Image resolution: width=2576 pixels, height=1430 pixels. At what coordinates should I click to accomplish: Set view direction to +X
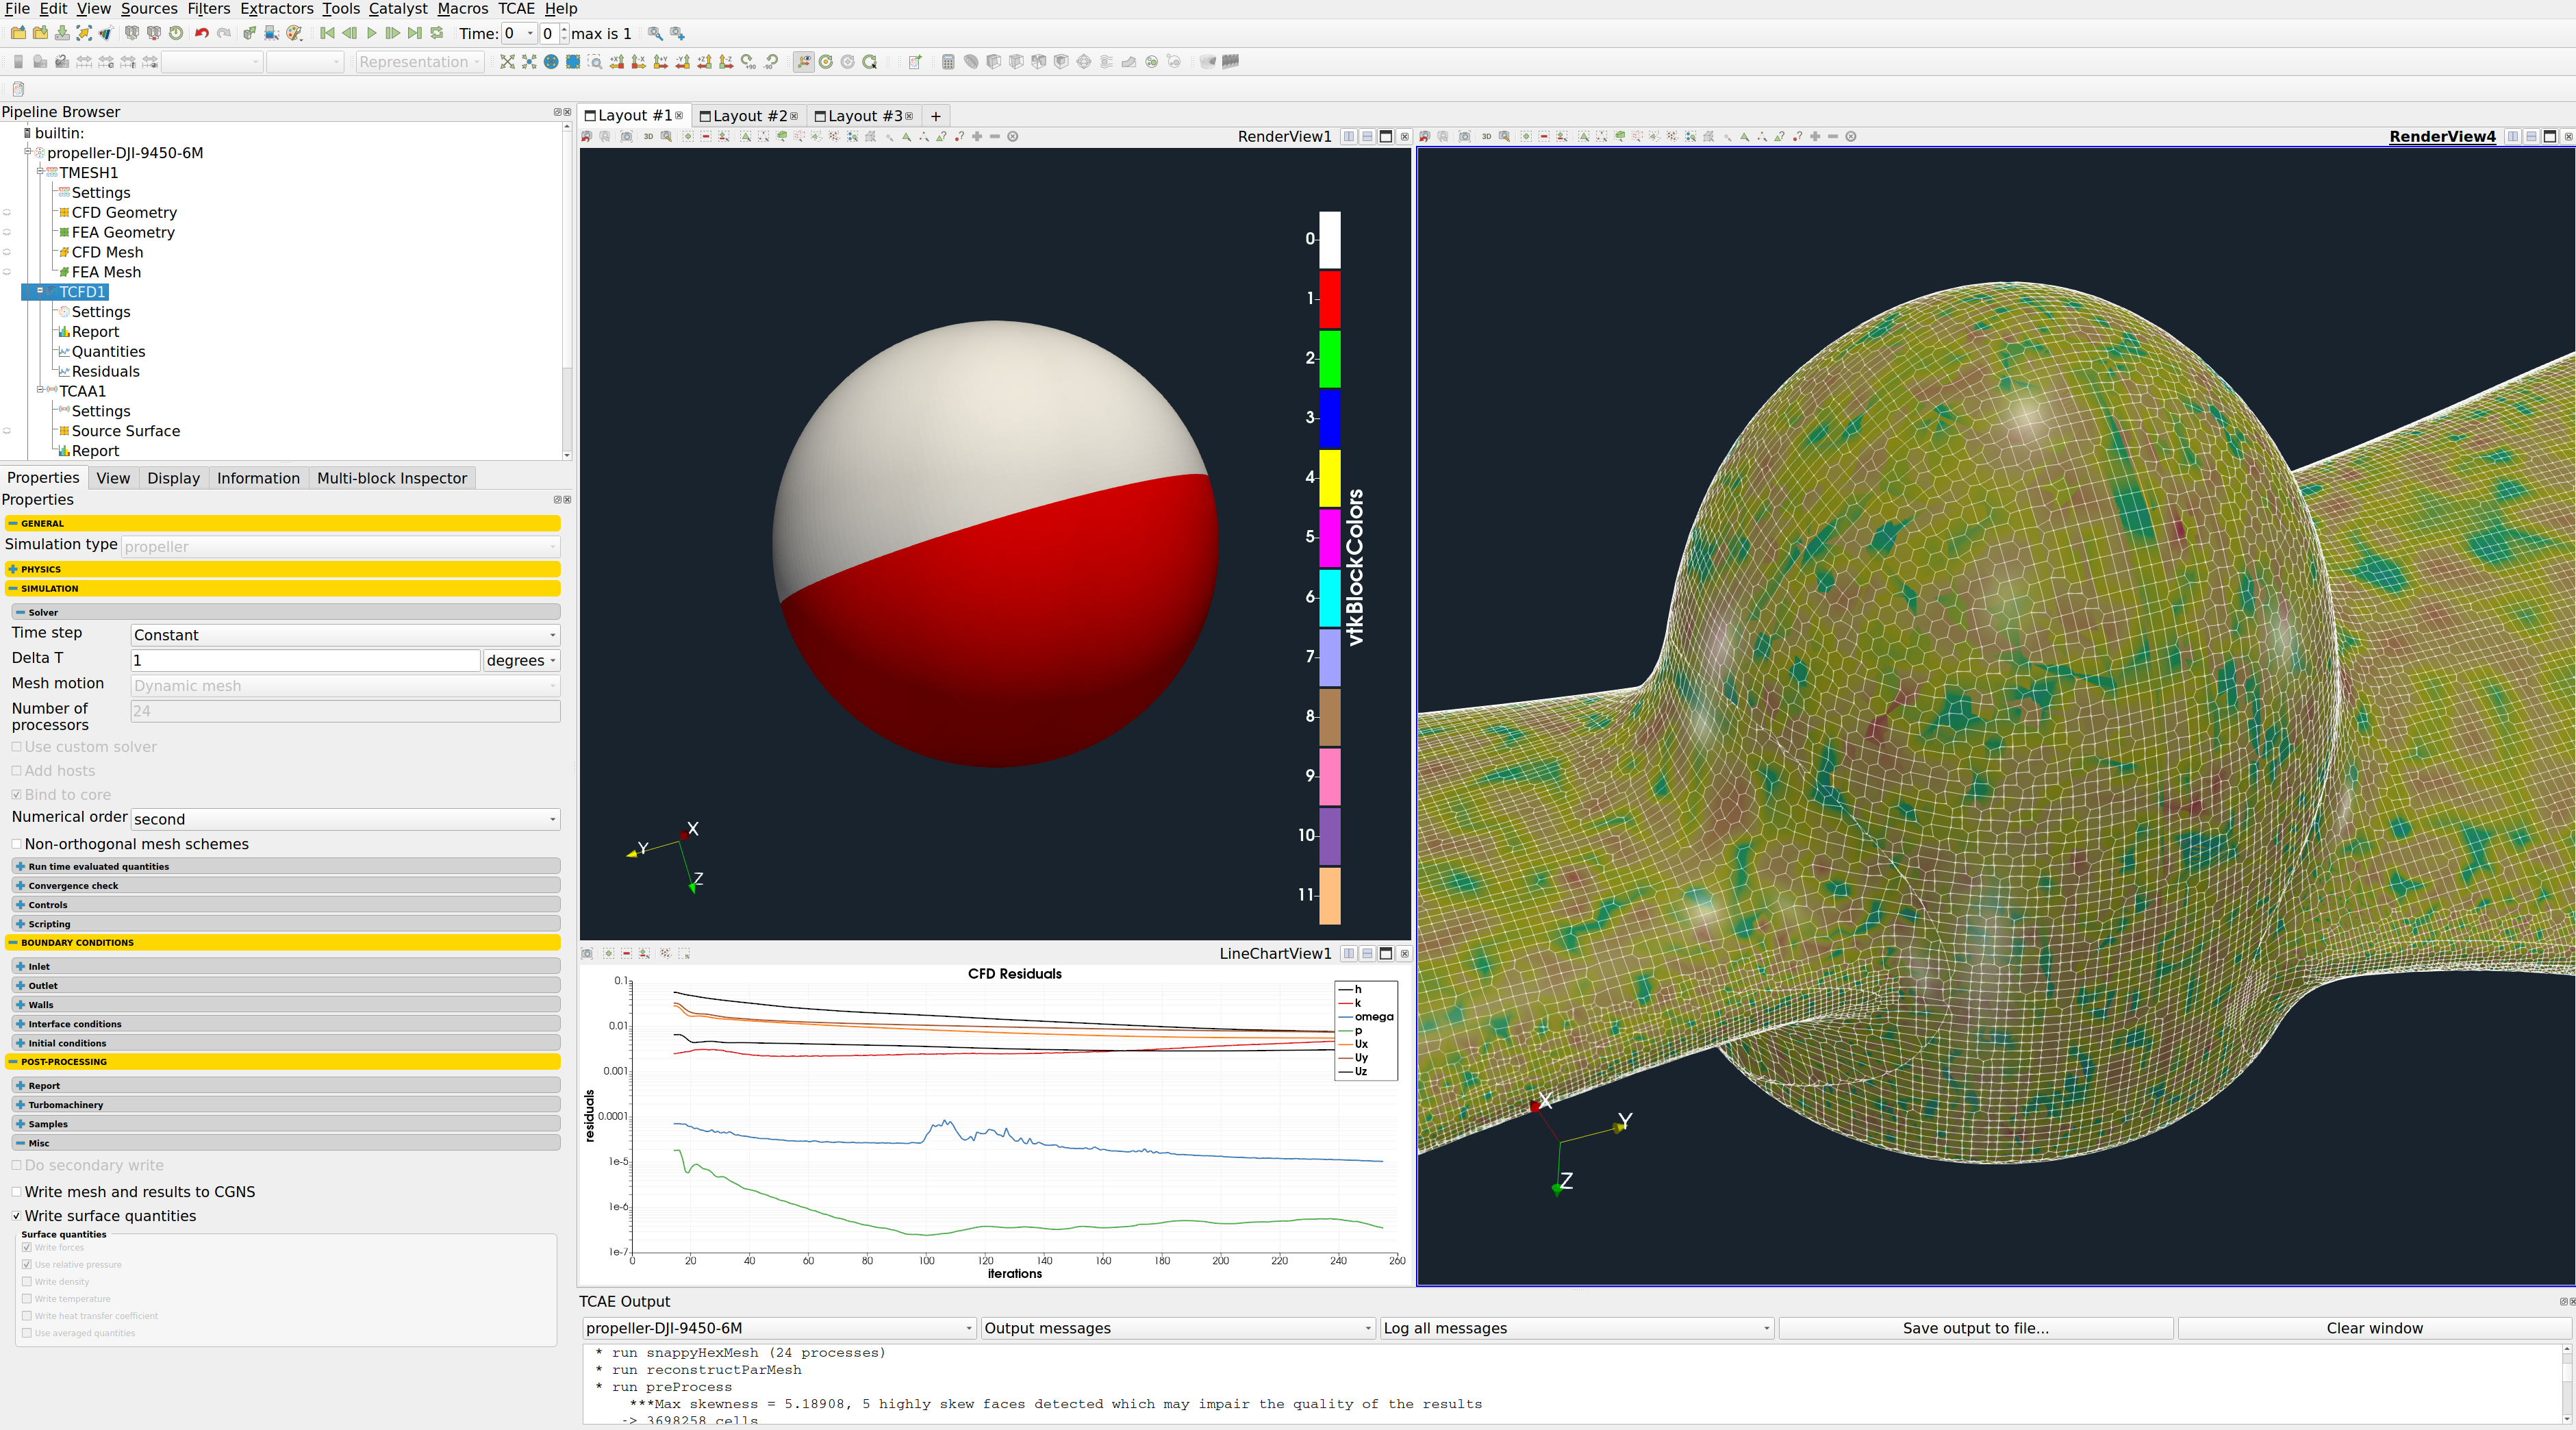tap(617, 62)
